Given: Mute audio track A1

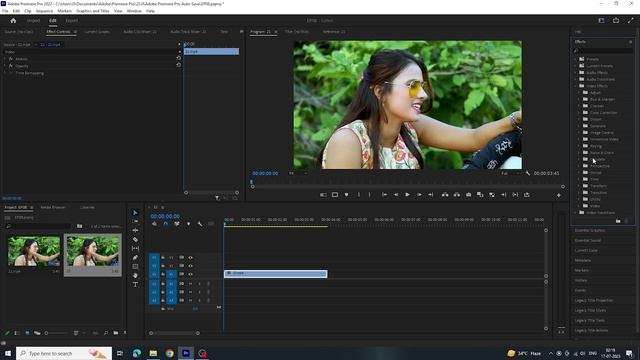Looking at the screenshot, I should click(190, 284).
